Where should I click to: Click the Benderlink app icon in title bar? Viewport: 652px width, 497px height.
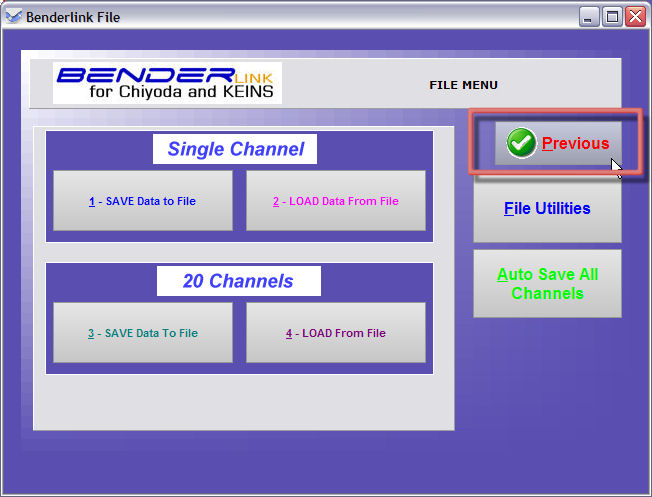click(x=13, y=15)
